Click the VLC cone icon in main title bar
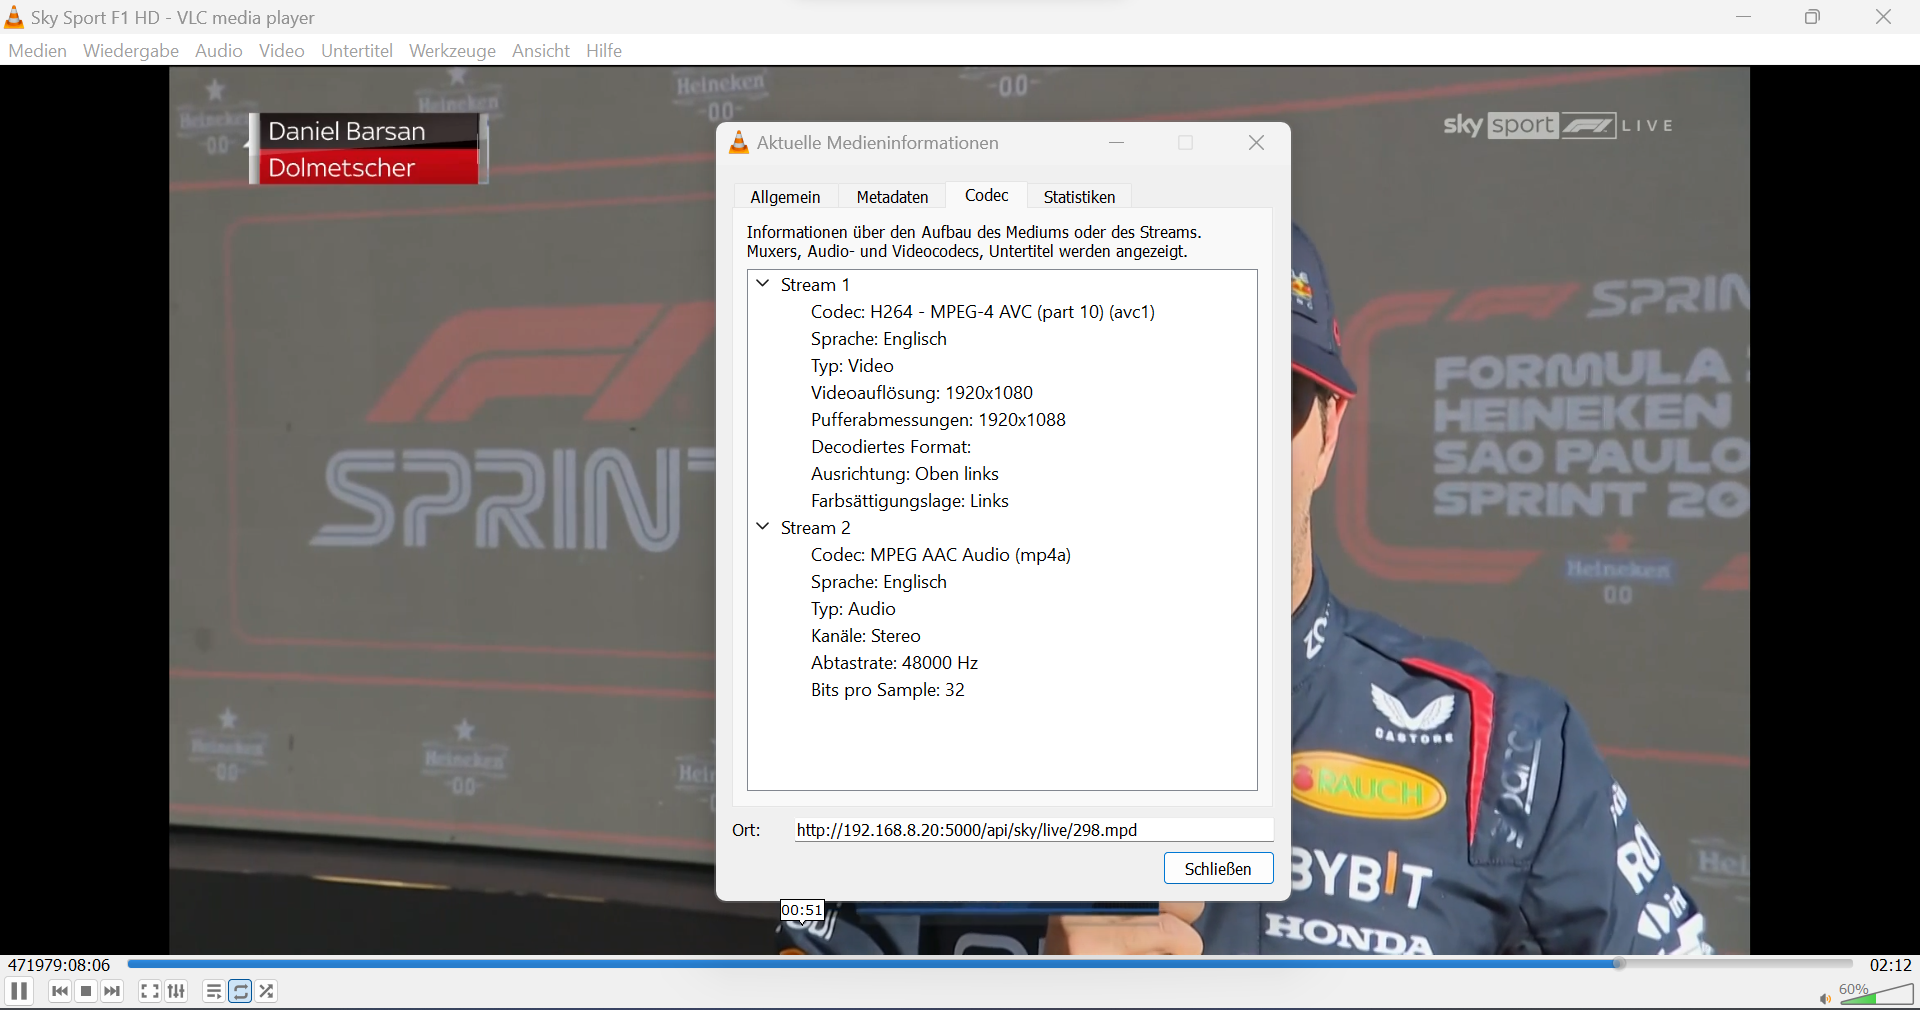 click(x=14, y=17)
